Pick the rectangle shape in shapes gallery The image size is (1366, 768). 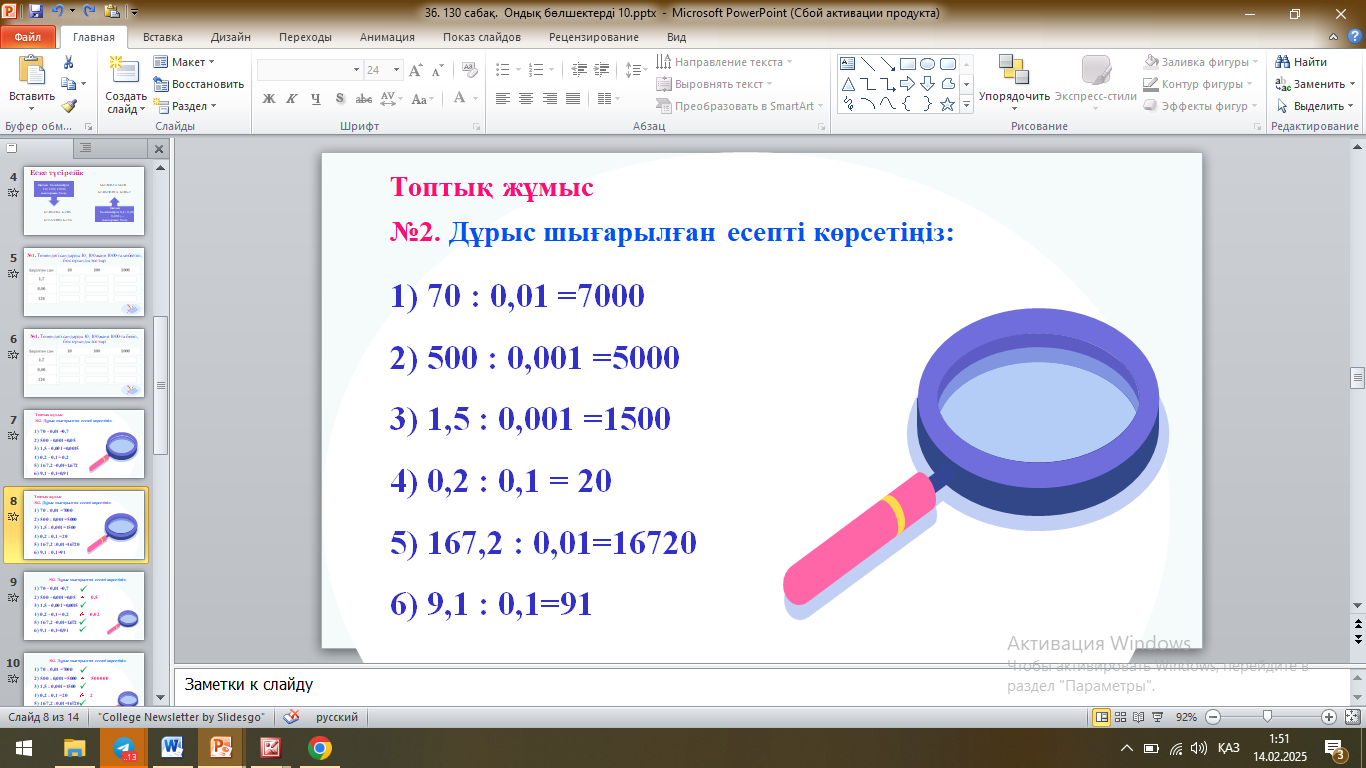pos(908,64)
